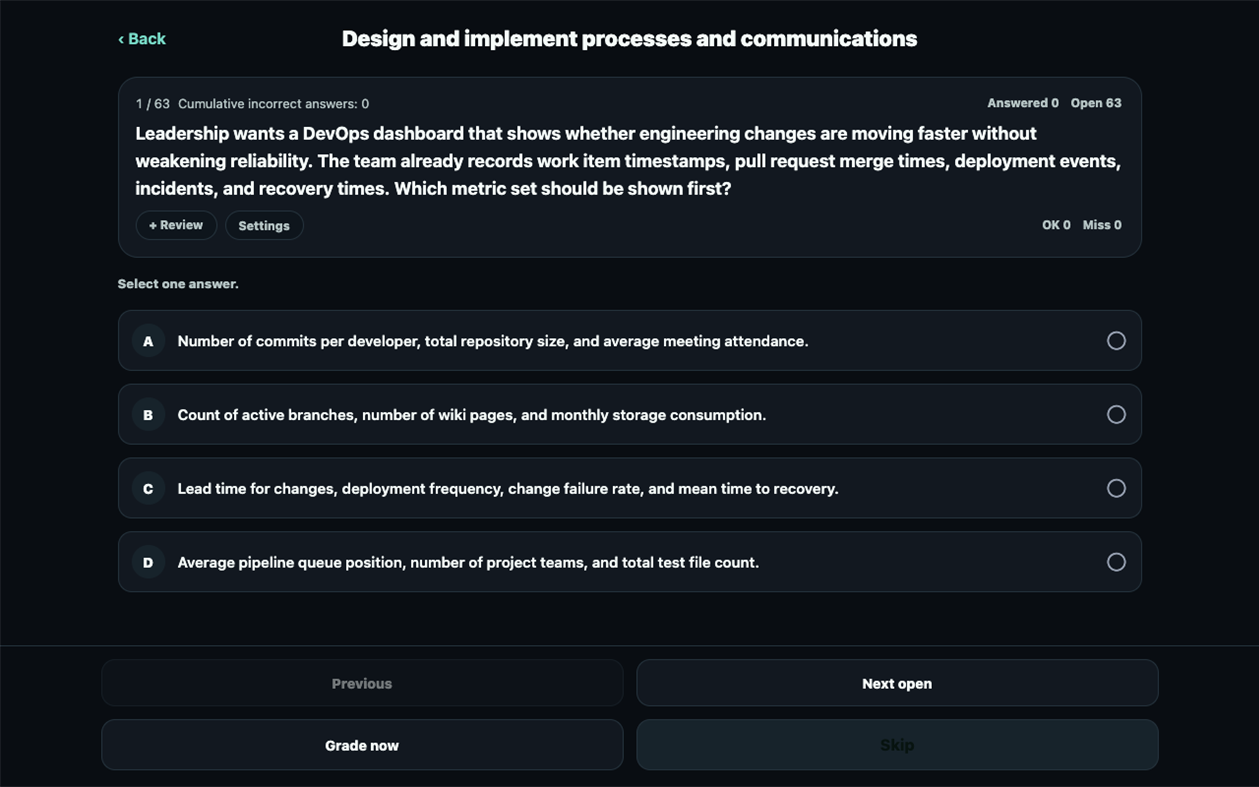Click "Cumulative incorrect answers: 0" text
The height and width of the screenshot is (787, 1259).
[273, 104]
